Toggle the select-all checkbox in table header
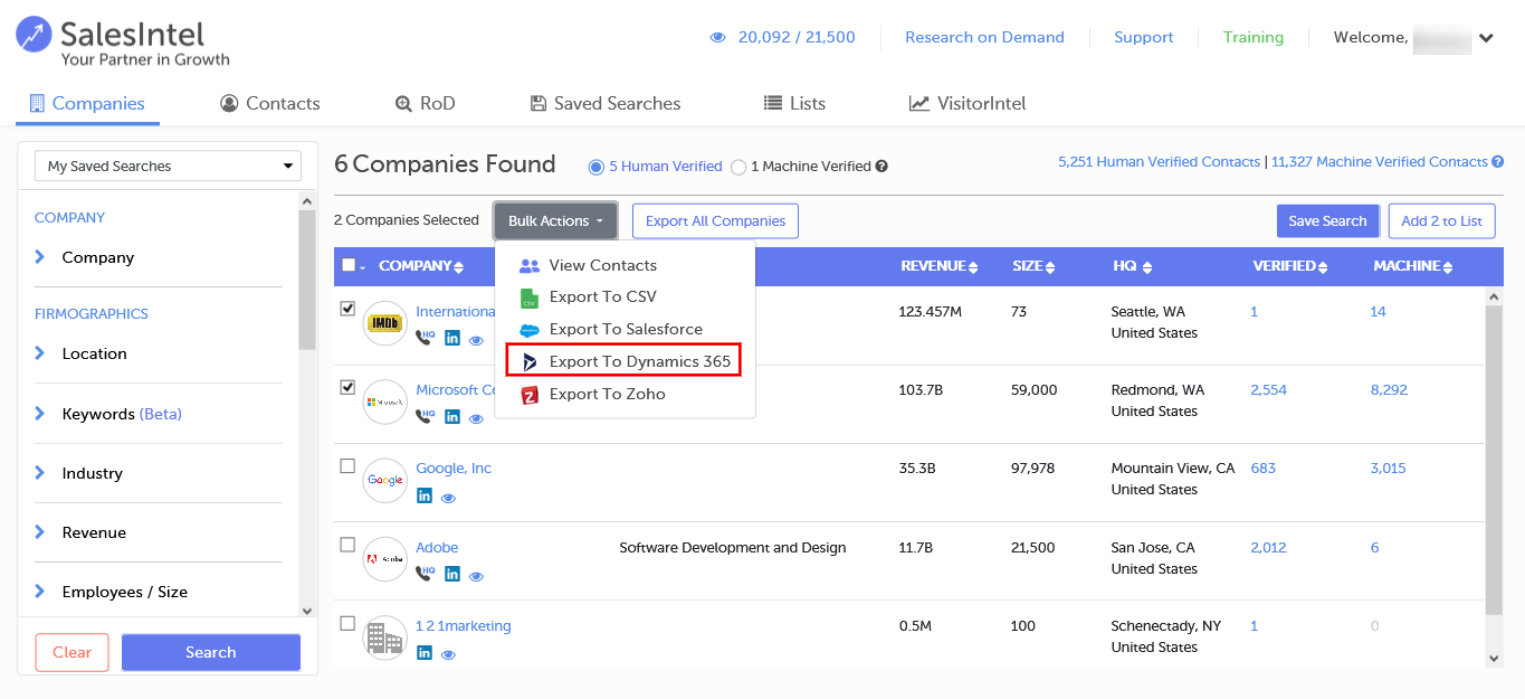This screenshot has width=1525, height=699. click(348, 266)
